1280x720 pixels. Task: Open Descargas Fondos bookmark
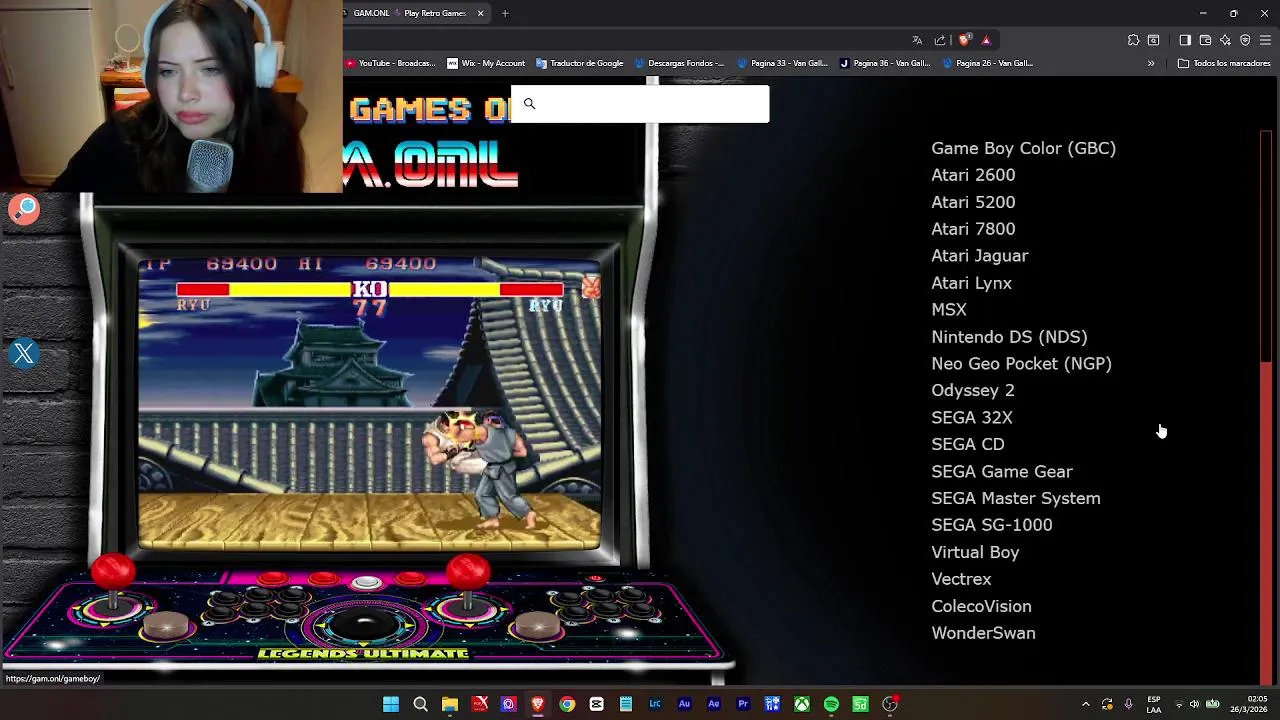[679, 63]
